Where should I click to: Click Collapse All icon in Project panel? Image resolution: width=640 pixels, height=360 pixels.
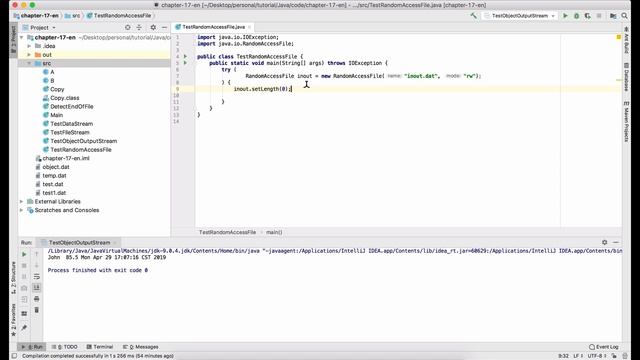[x=139, y=27]
